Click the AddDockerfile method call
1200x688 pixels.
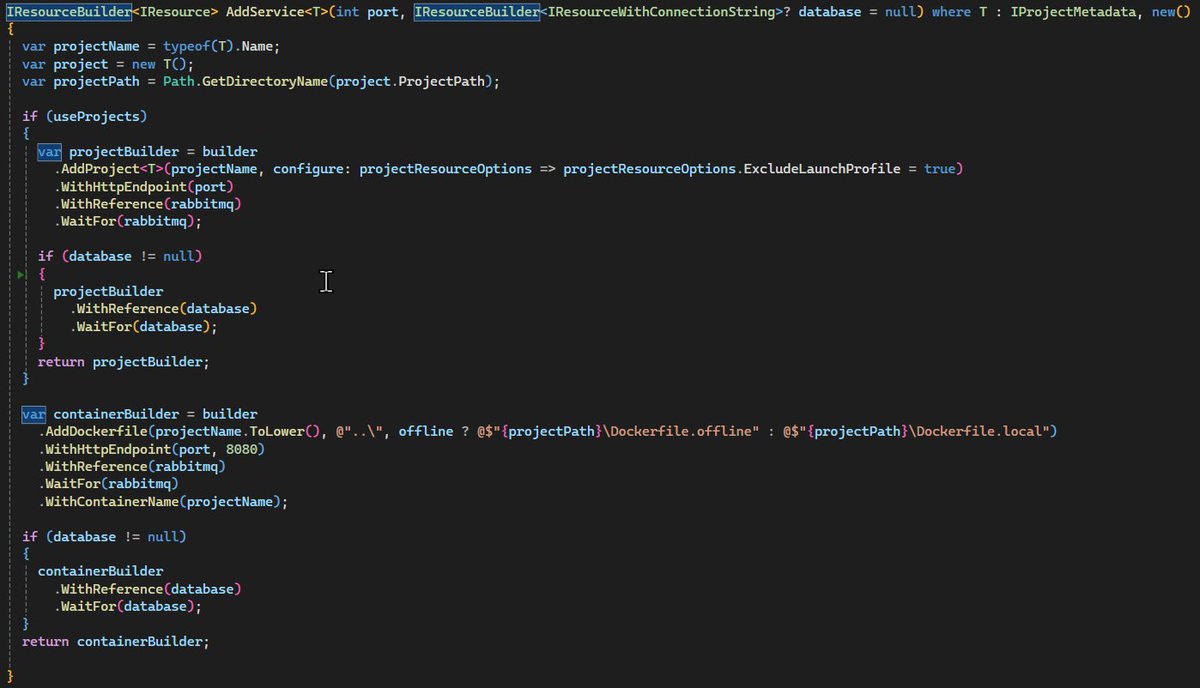tap(98, 431)
